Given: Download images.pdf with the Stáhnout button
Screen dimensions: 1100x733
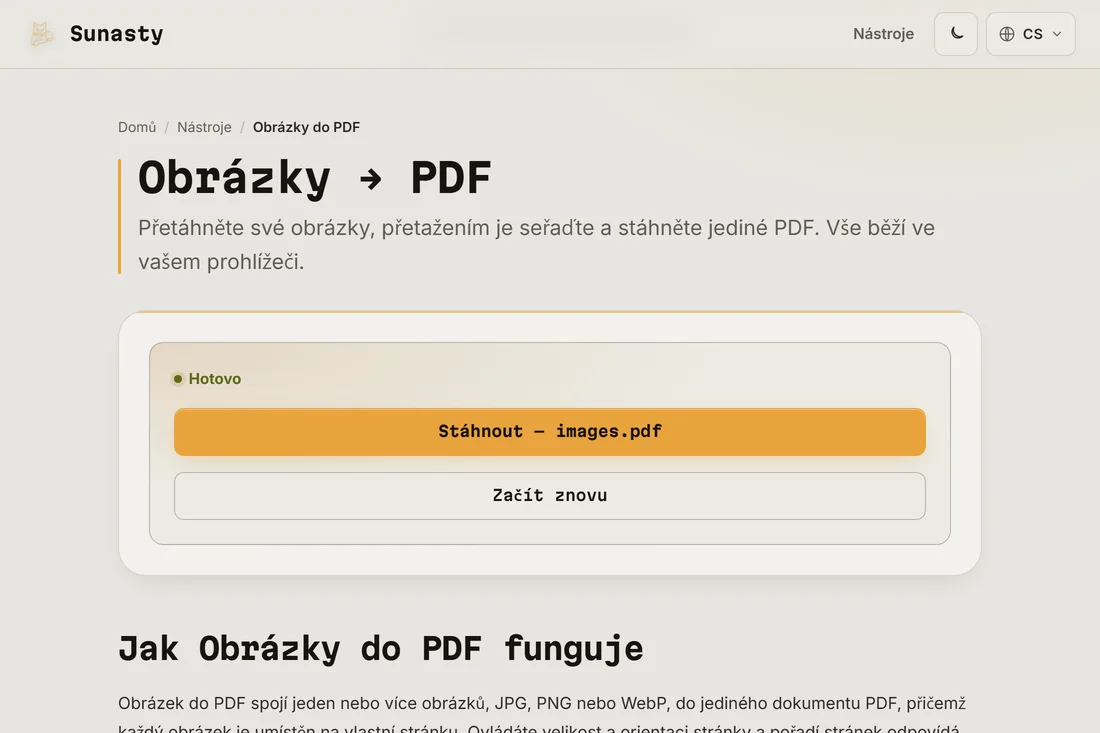Looking at the screenshot, I should 550,432.
